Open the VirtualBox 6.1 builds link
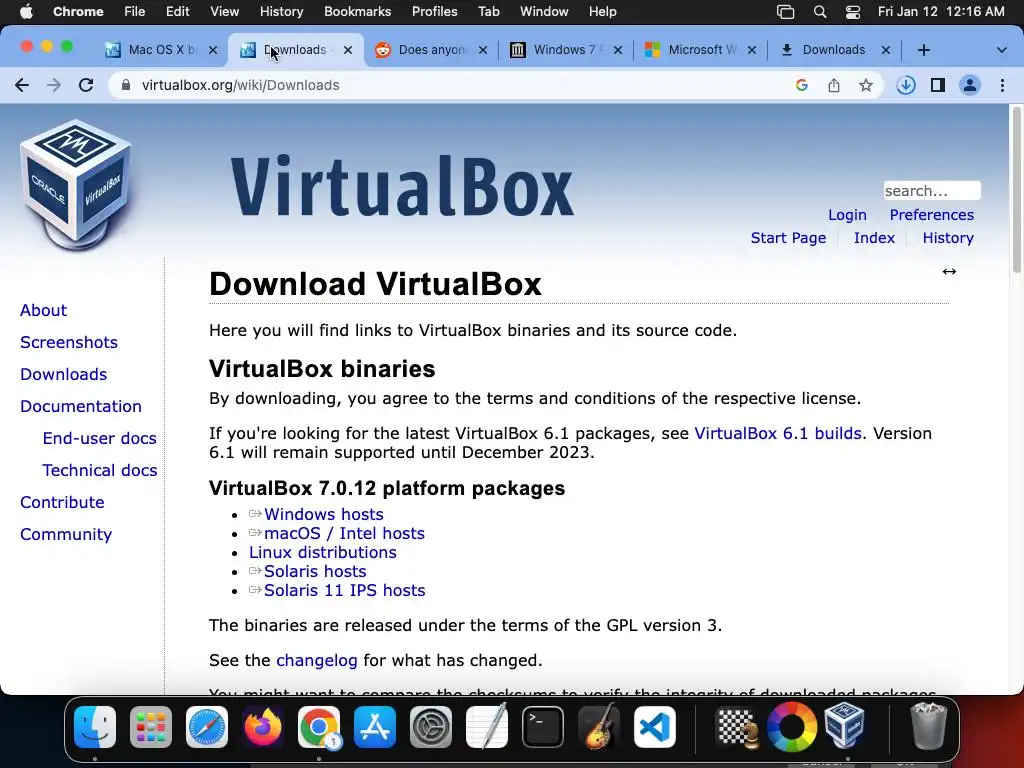The height and width of the screenshot is (768, 1024). [x=778, y=434]
